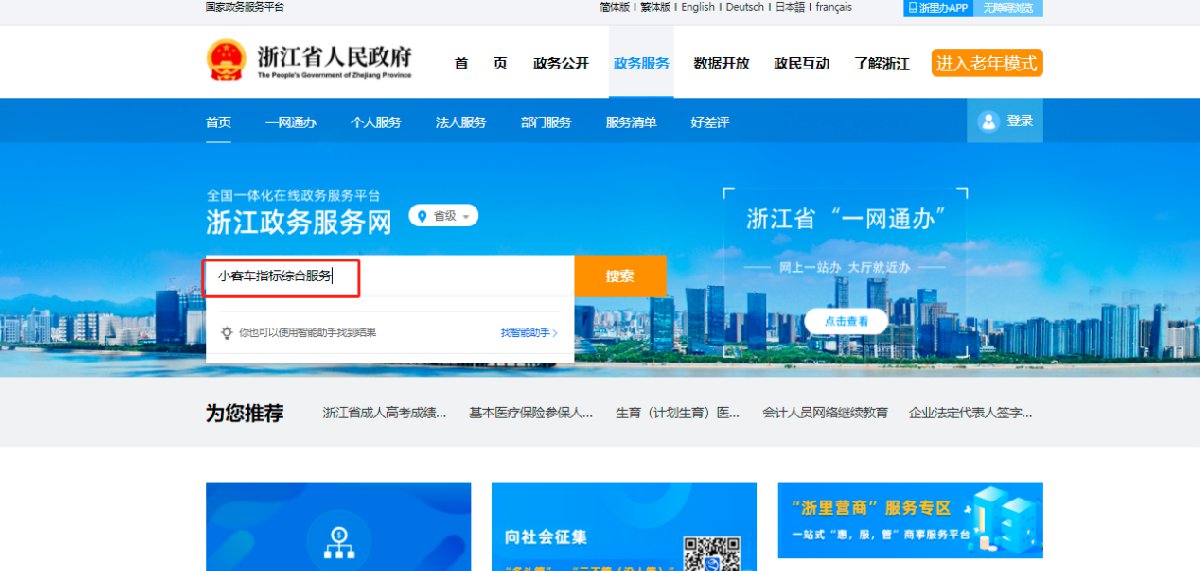This screenshot has height=571, width=1200.
Task: Click 进入老年模式 button
Action: [987, 63]
